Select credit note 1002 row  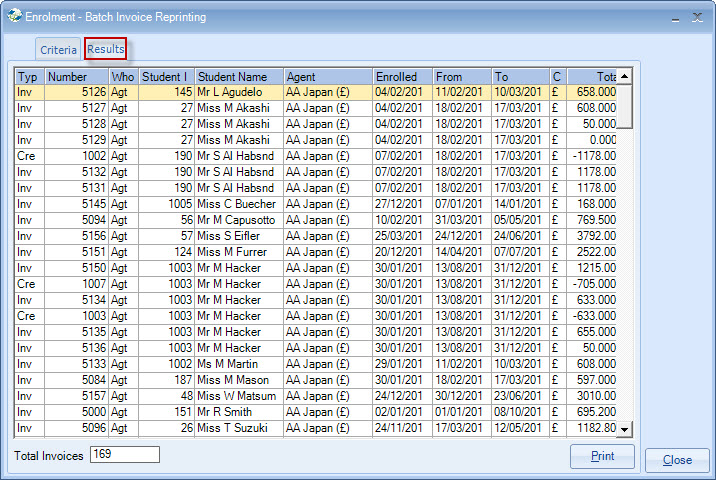pyautogui.click(x=238, y=156)
